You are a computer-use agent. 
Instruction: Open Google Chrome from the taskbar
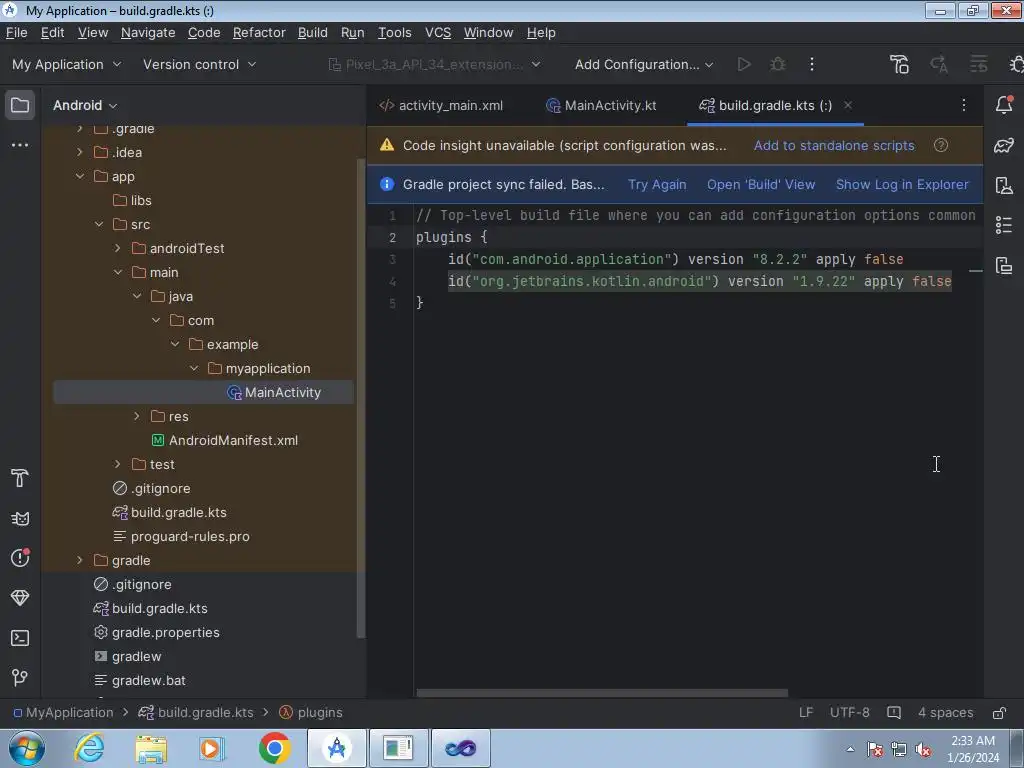(x=274, y=748)
